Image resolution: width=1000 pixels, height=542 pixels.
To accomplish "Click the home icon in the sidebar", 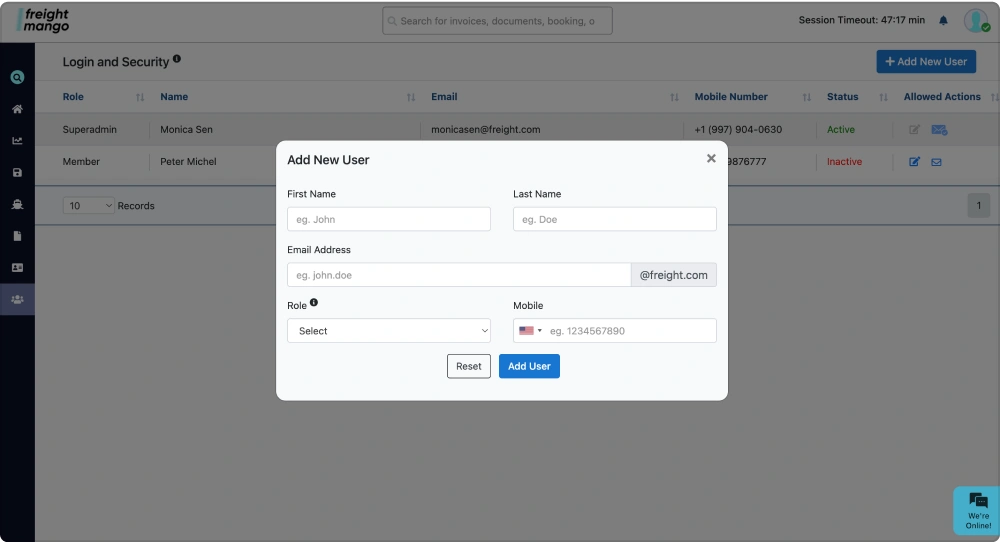I will 17,109.
